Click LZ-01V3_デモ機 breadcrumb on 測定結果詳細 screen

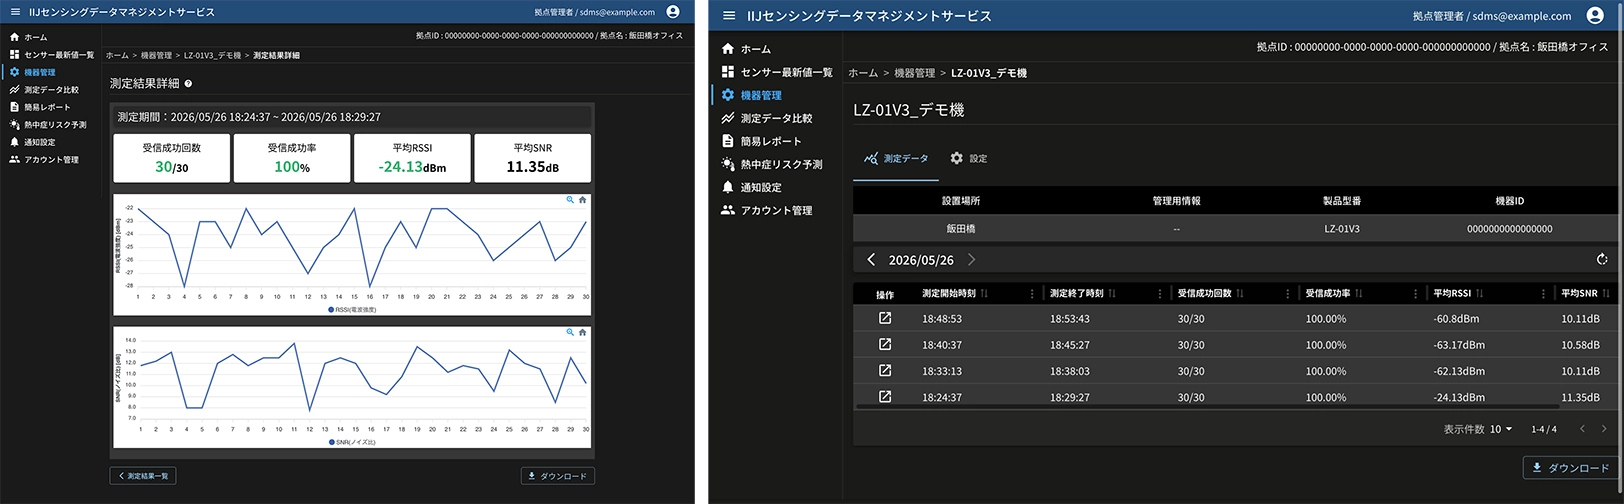click(x=212, y=55)
